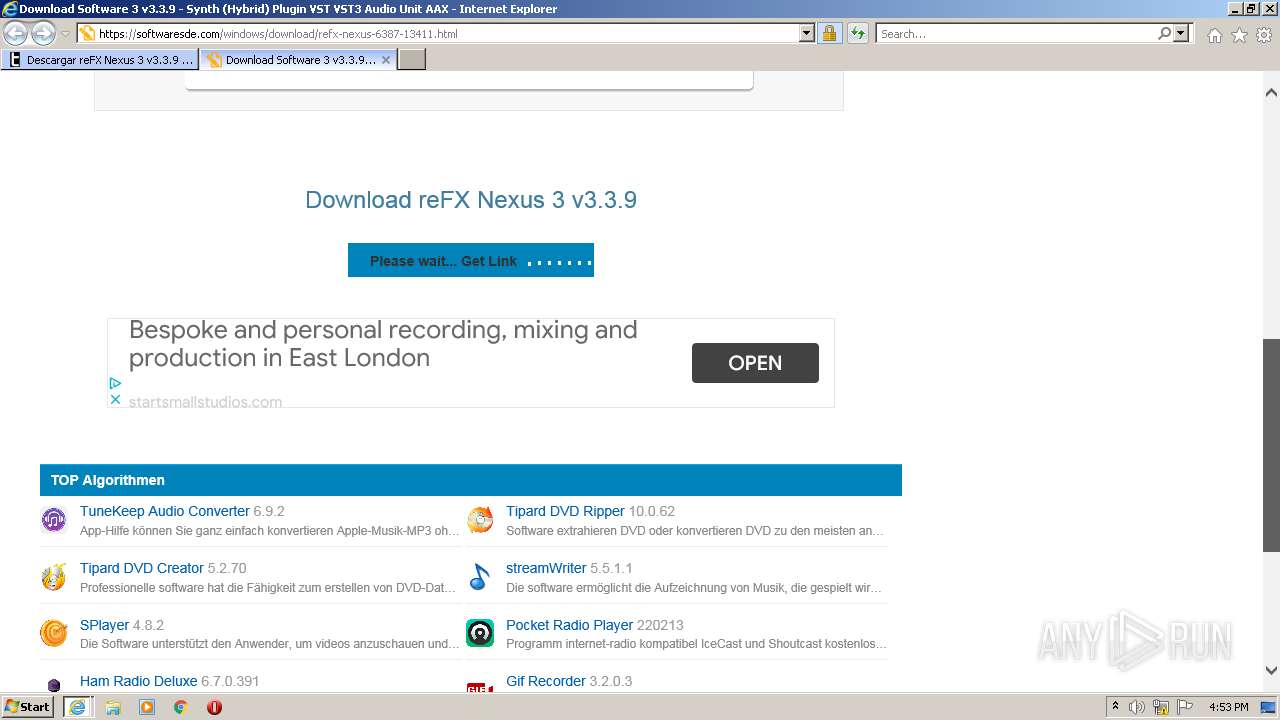Open a new blank tab

point(412,59)
